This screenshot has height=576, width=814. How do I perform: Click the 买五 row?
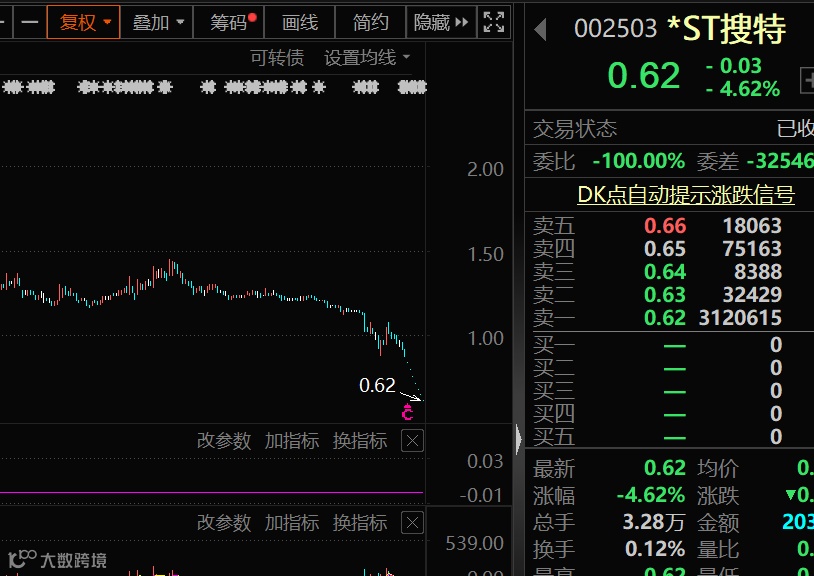tap(670, 436)
